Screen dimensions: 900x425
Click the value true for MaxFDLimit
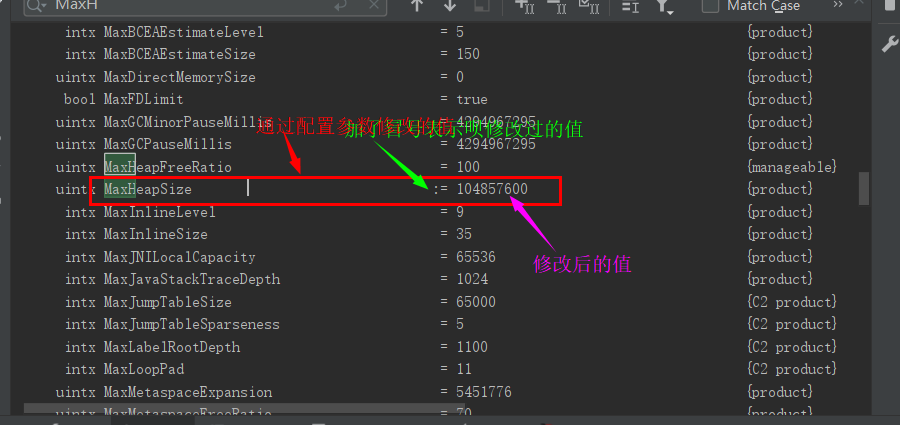tap(472, 99)
